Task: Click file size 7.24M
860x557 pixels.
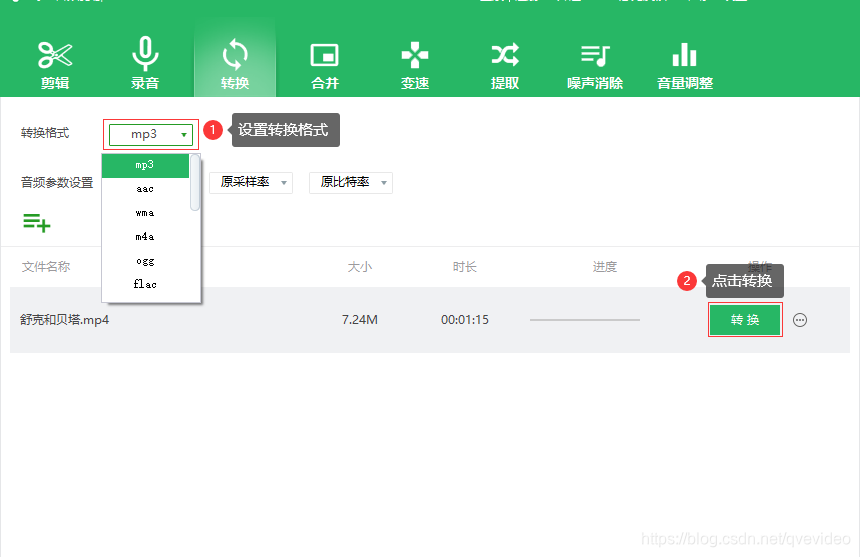Action: click(x=360, y=320)
